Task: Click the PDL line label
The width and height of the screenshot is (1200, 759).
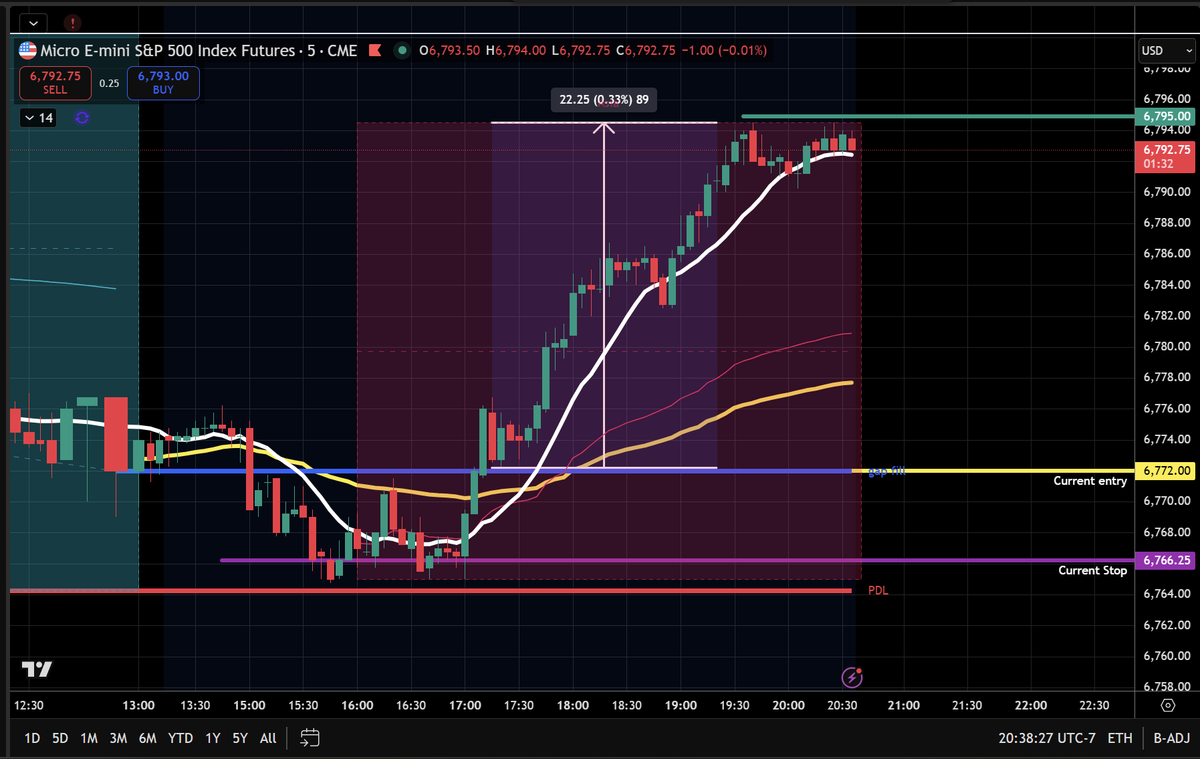Action: point(878,591)
